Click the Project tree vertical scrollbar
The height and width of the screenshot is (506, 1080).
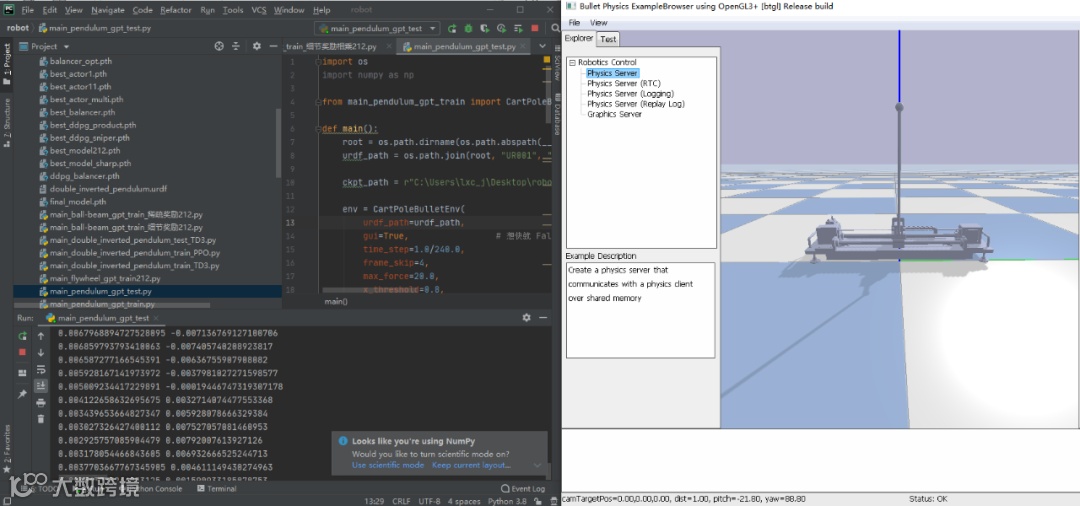click(x=278, y=143)
